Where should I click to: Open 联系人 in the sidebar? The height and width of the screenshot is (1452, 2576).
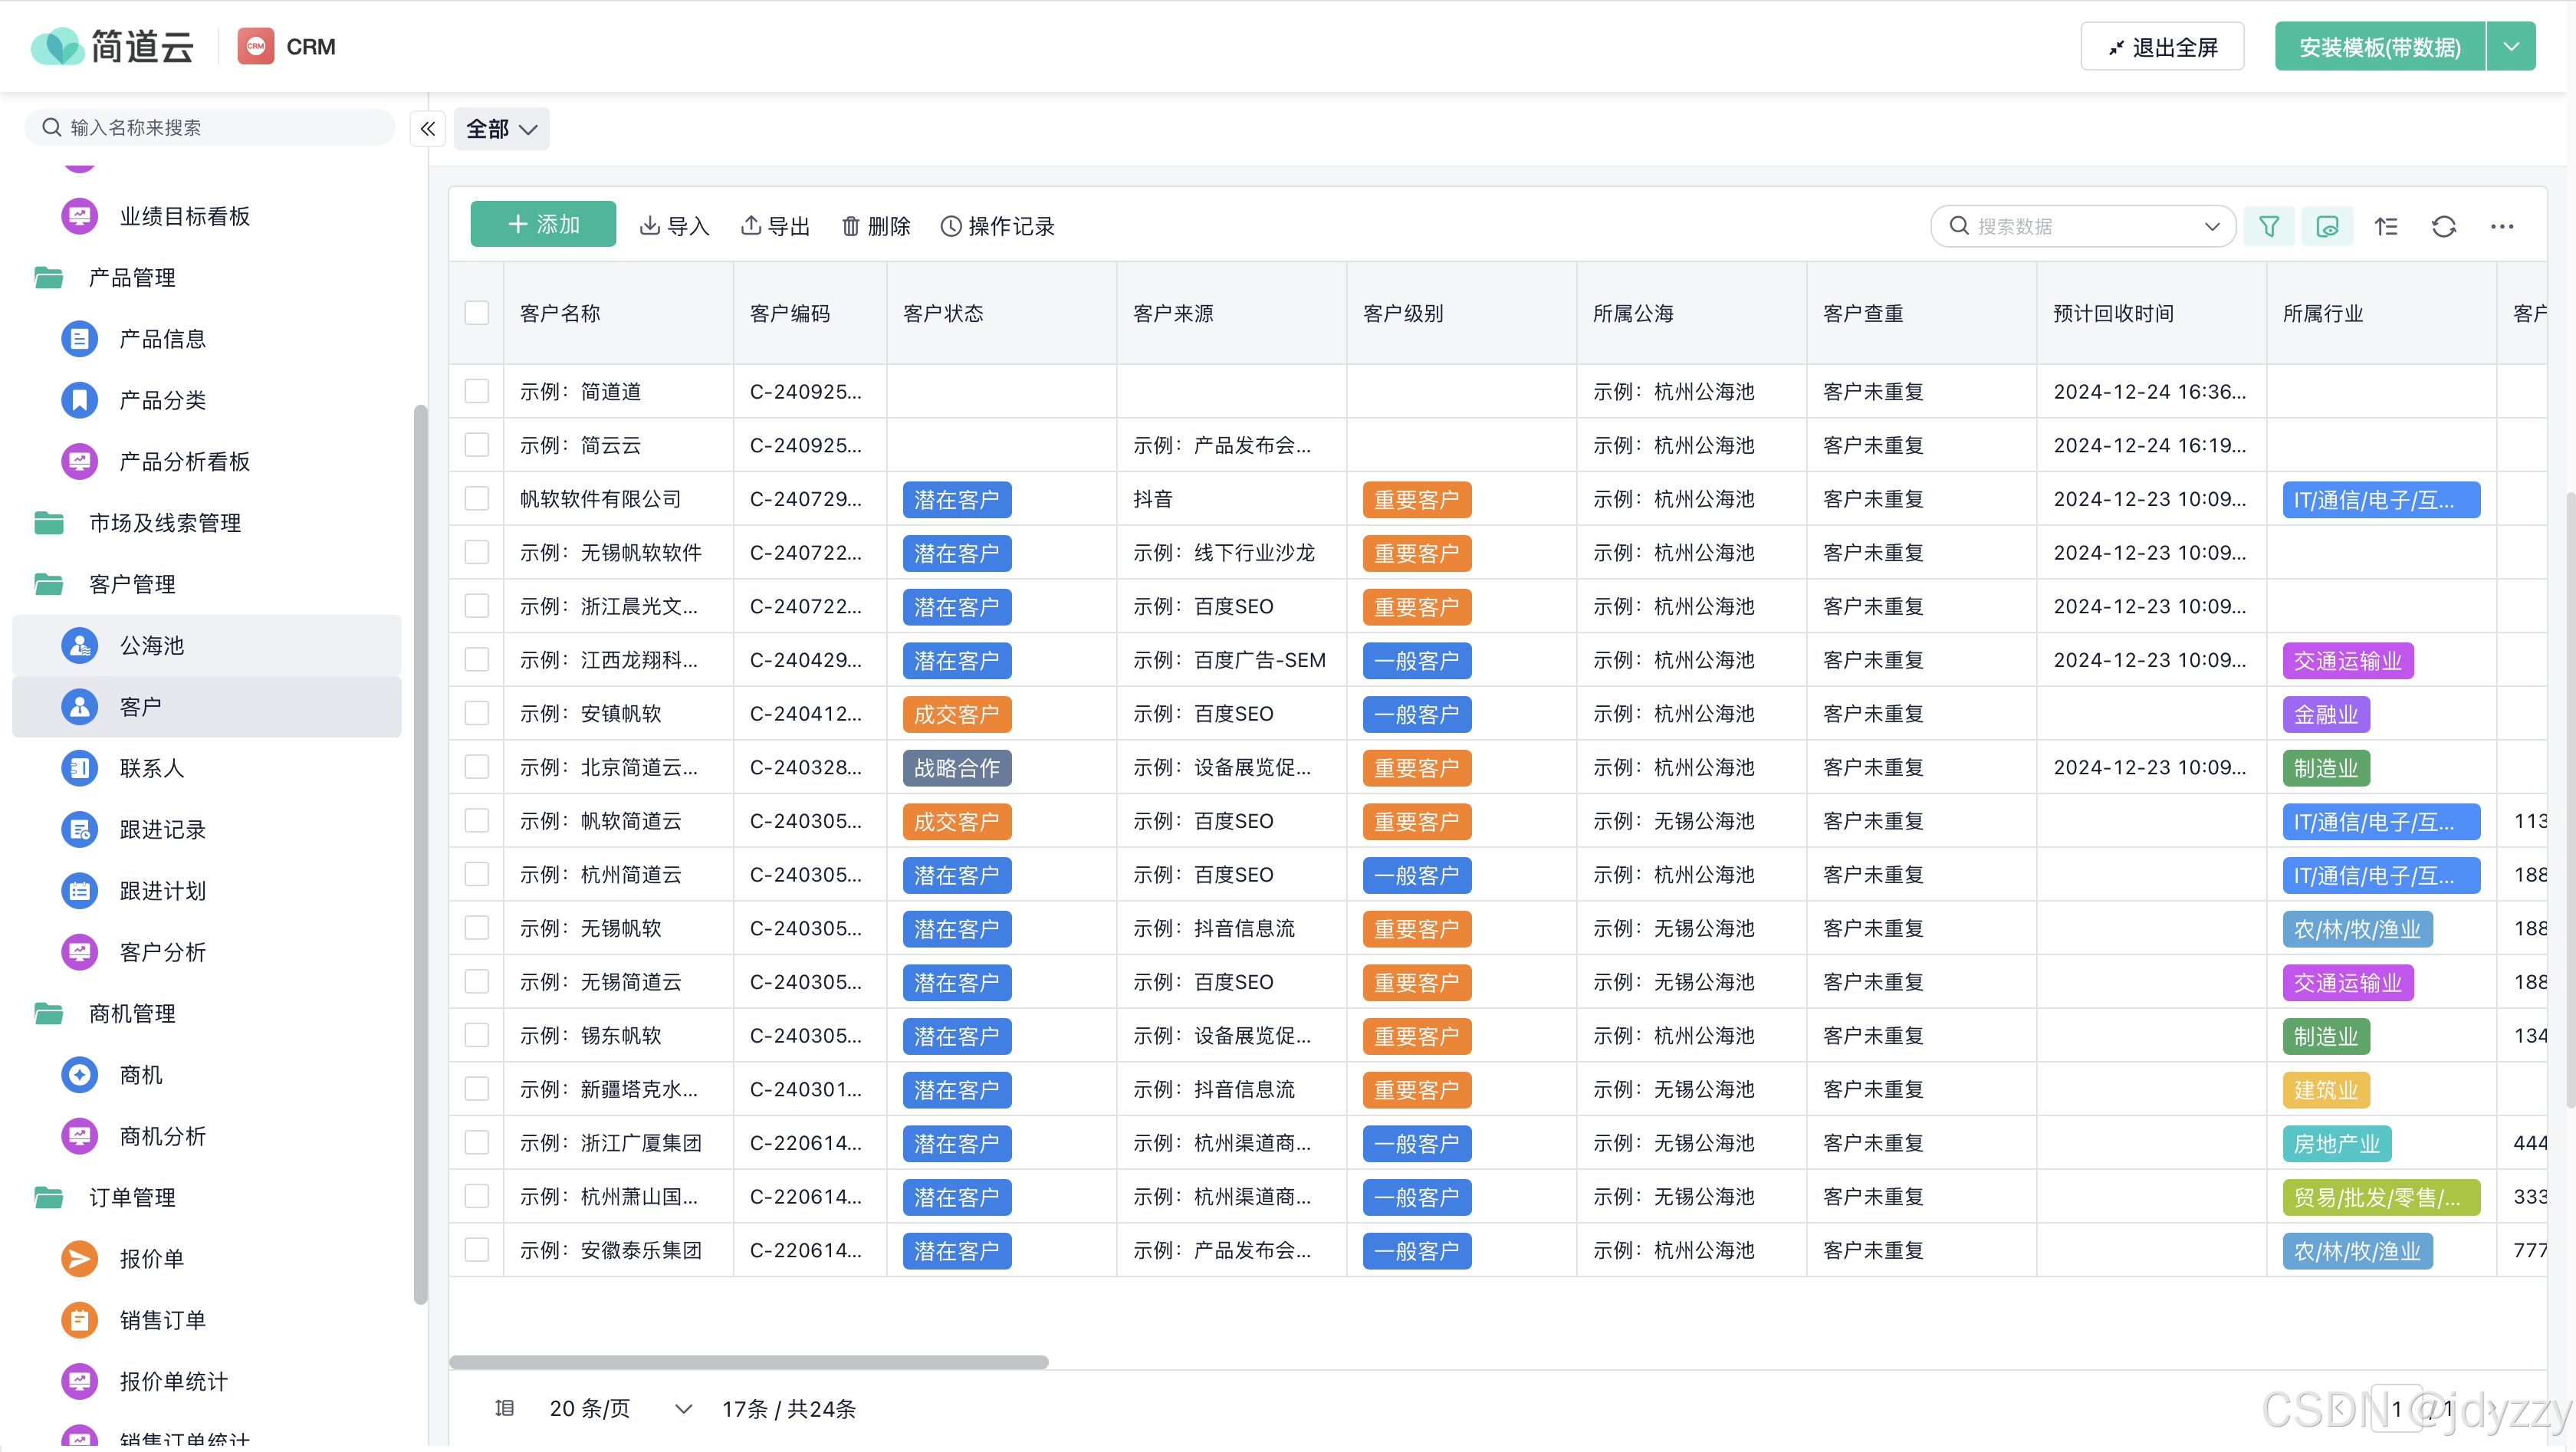[x=152, y=768]
